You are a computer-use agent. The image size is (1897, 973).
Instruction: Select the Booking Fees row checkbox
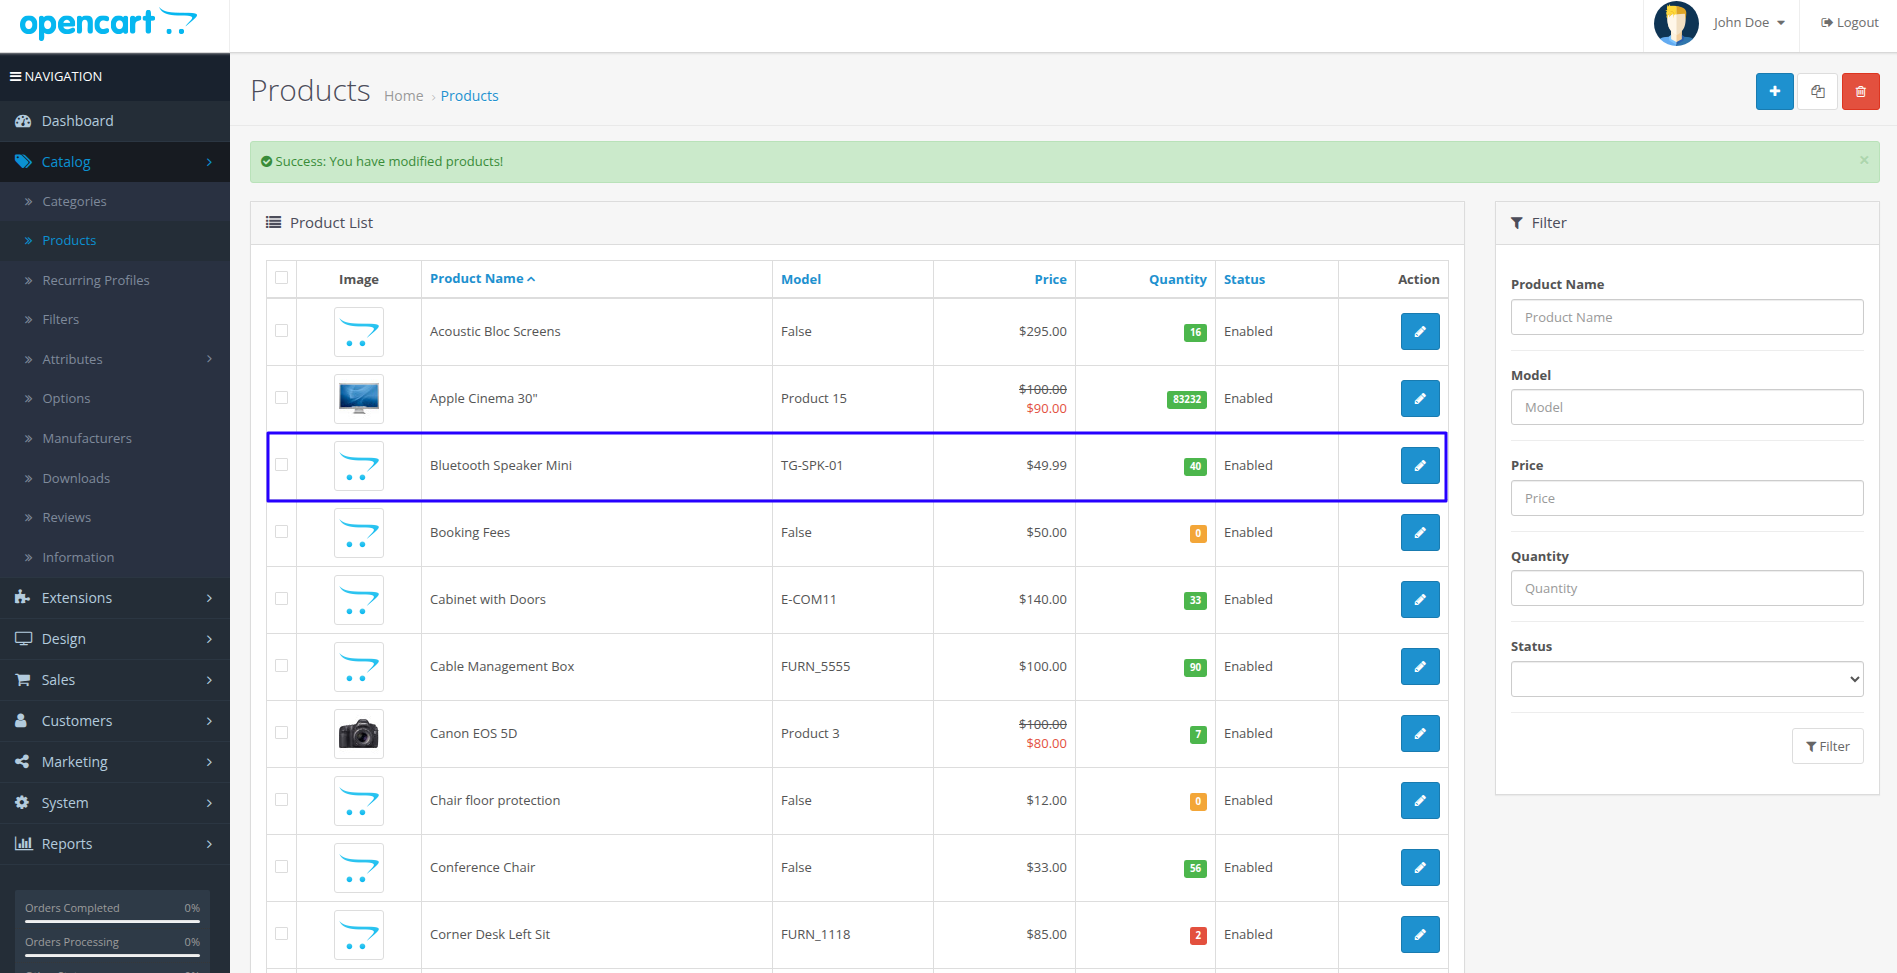pyautogui.click(x=281, y=531)
